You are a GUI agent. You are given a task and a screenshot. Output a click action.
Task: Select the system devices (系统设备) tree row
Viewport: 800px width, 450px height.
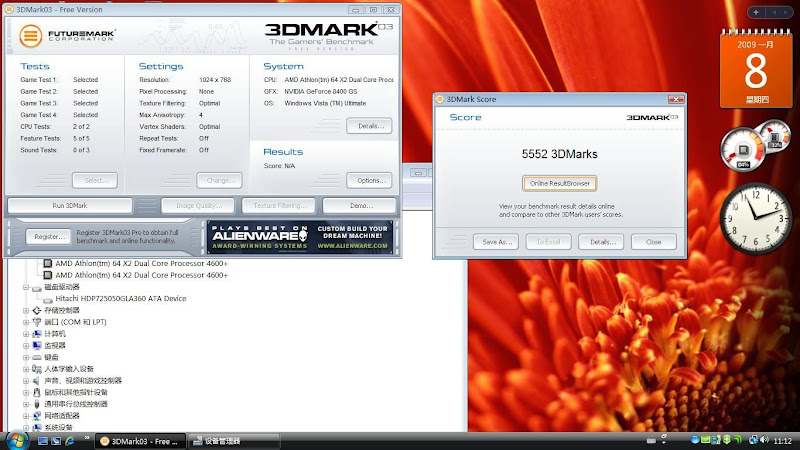point(58,428)
